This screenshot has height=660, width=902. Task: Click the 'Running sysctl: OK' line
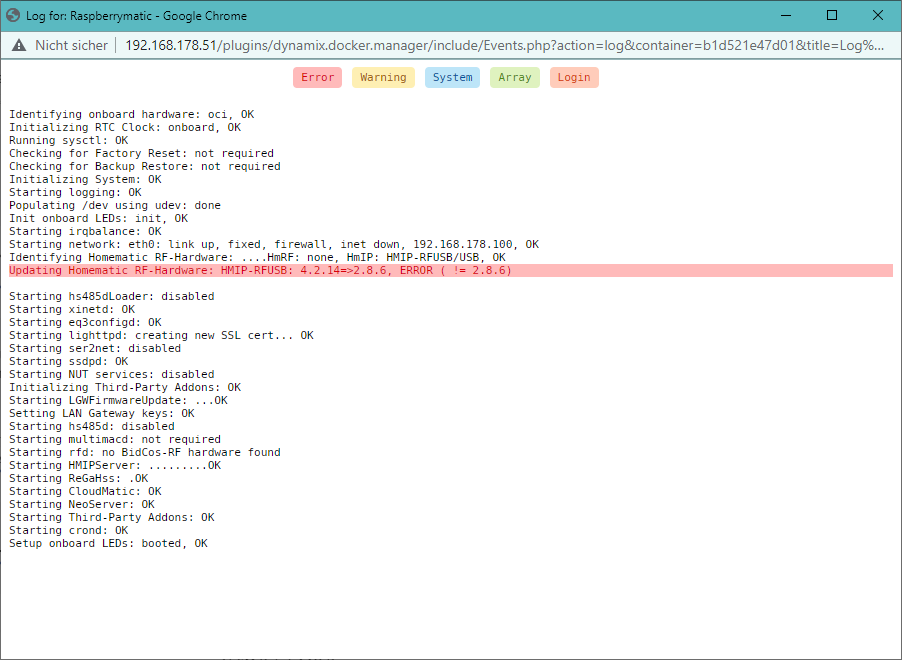pyautogui.click(x=68, y=140)
